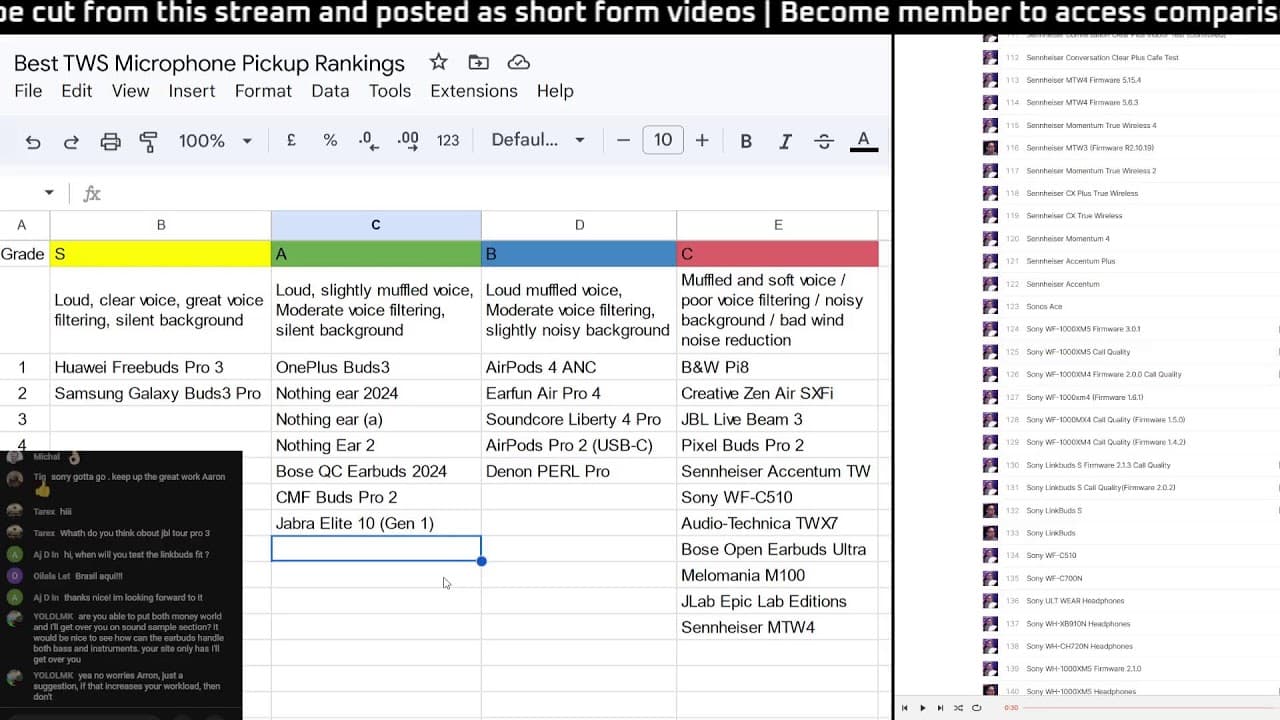Select the Samsung Galaxy Buds3 Pro cell
Screen dimensions: 1280x720
pos(160,393)
